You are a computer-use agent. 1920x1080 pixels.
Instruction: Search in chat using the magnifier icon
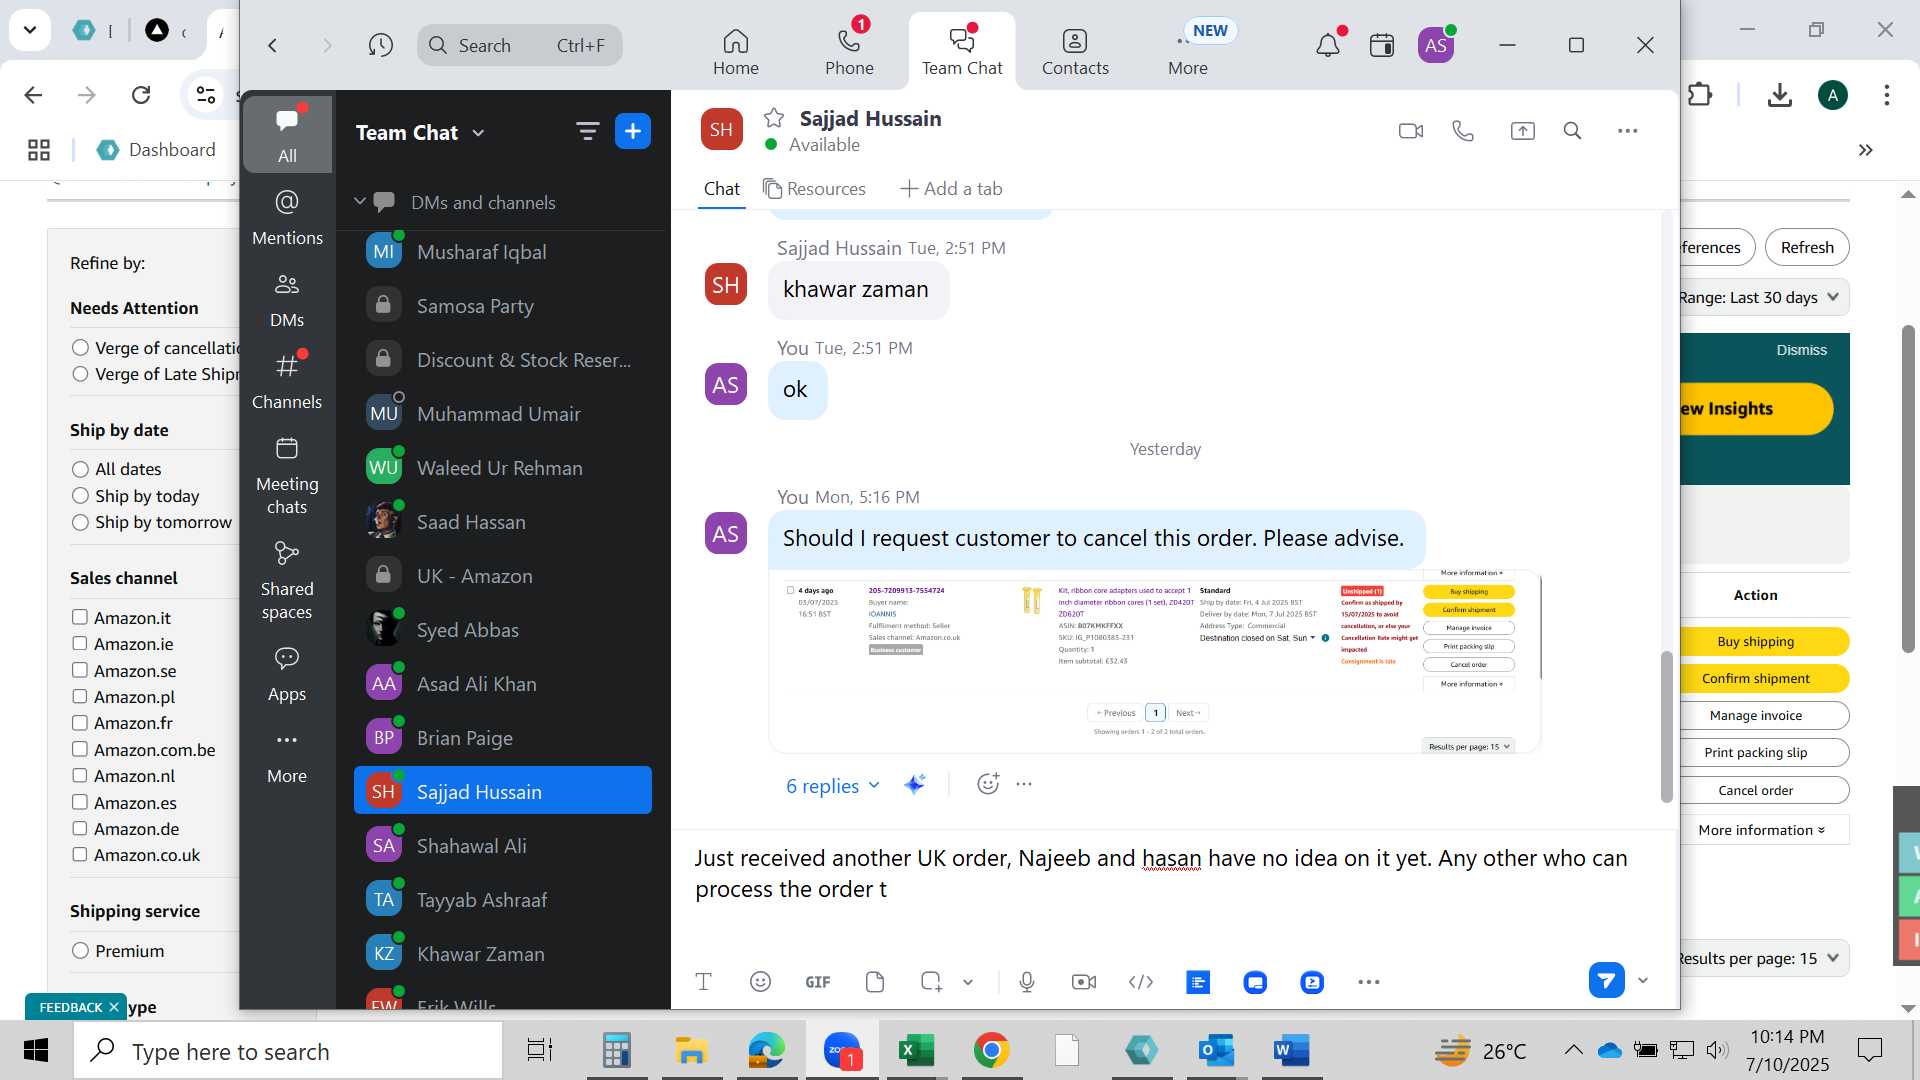click(x=1572, y=131)
